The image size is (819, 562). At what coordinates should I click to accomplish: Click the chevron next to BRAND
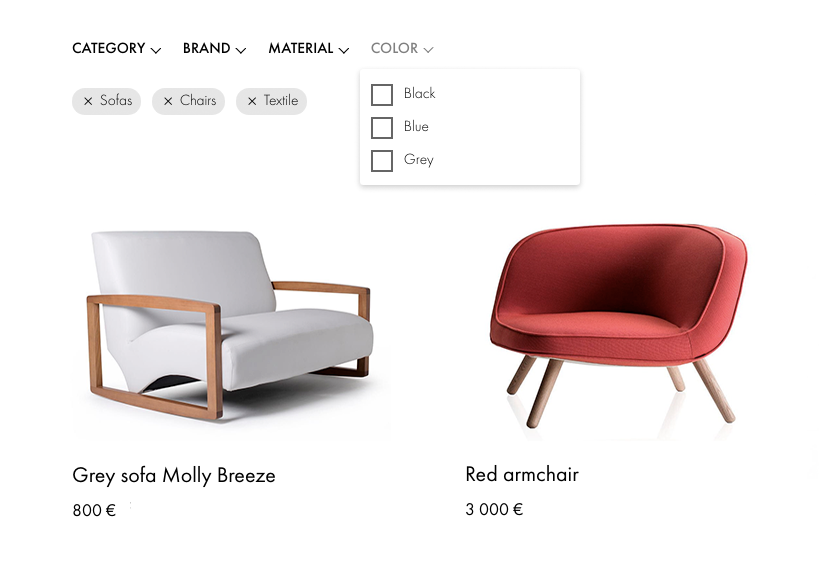241,50
